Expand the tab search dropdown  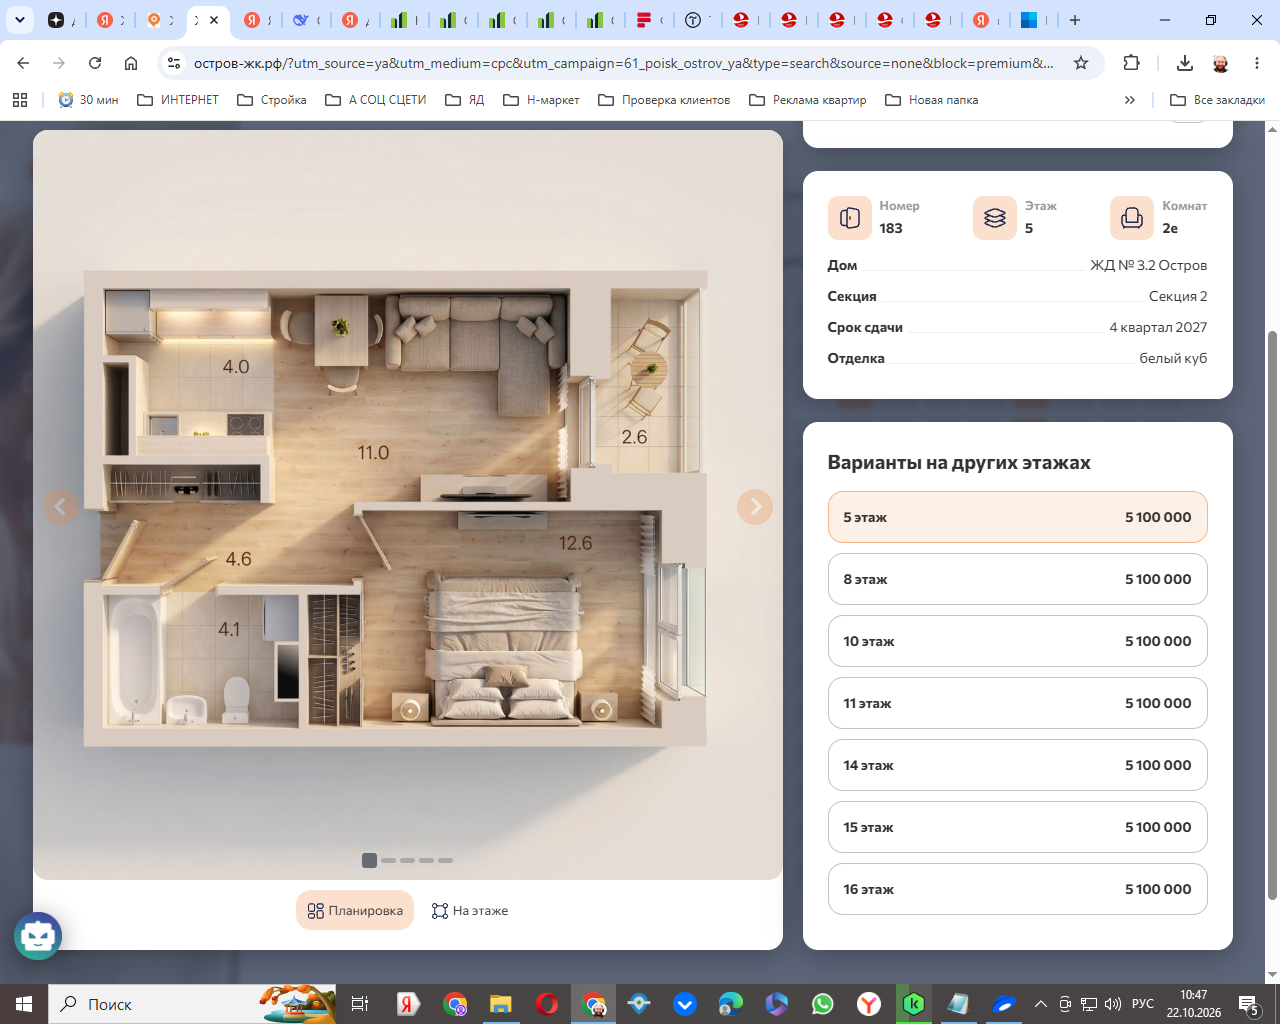click(x=19, y=20)
